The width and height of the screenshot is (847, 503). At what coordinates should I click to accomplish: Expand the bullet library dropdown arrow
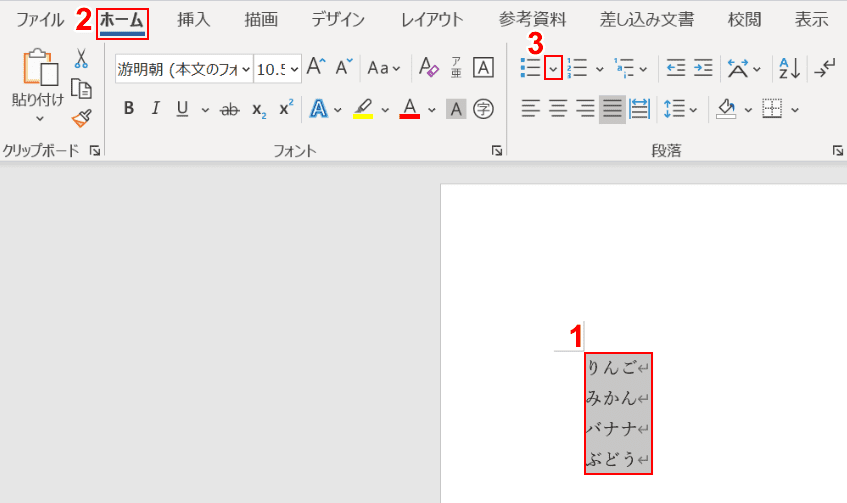[x=553, y=68]
